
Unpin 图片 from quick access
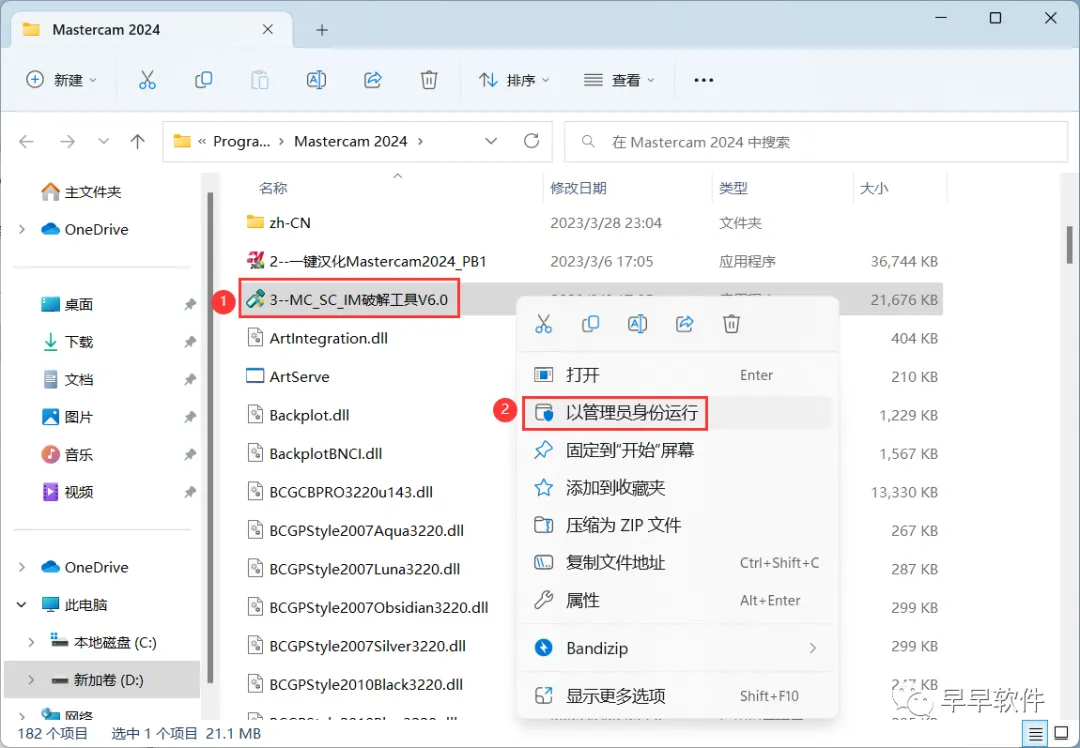pos(190,417)
